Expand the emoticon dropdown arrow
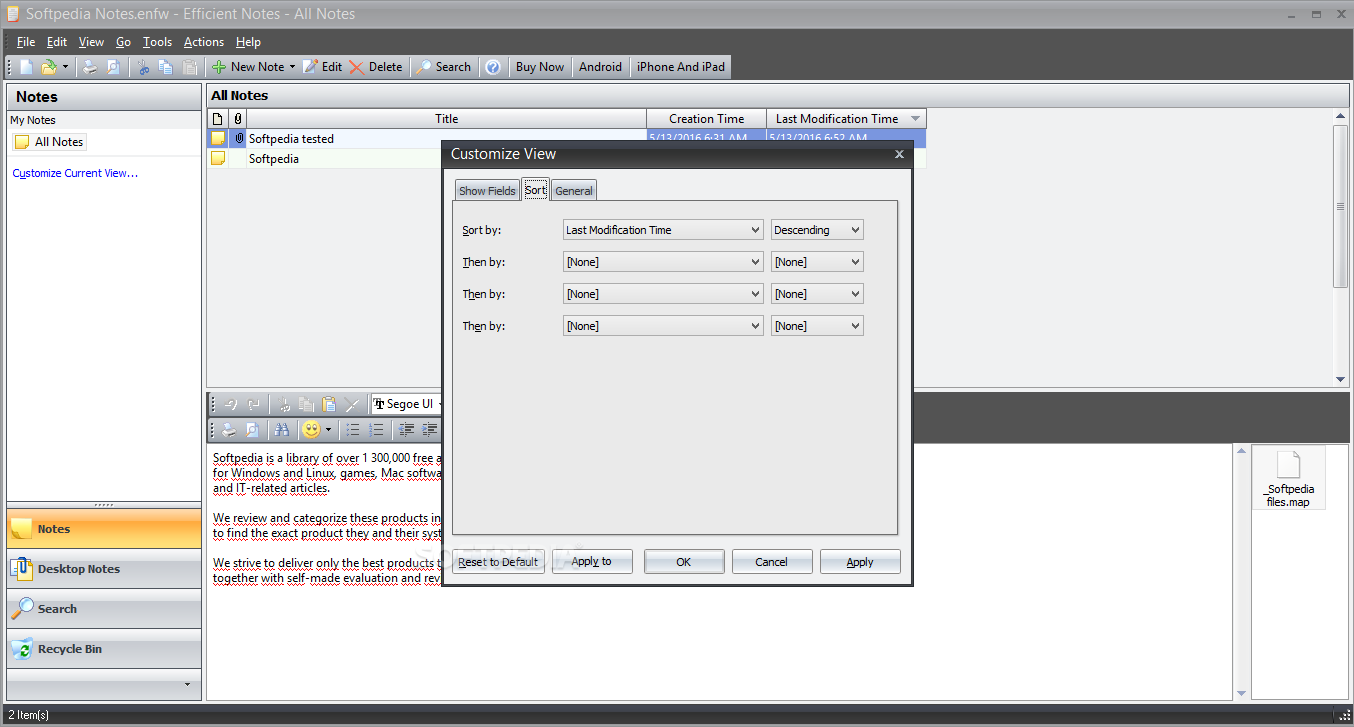1354x727 pixels. tap(328, 429)
